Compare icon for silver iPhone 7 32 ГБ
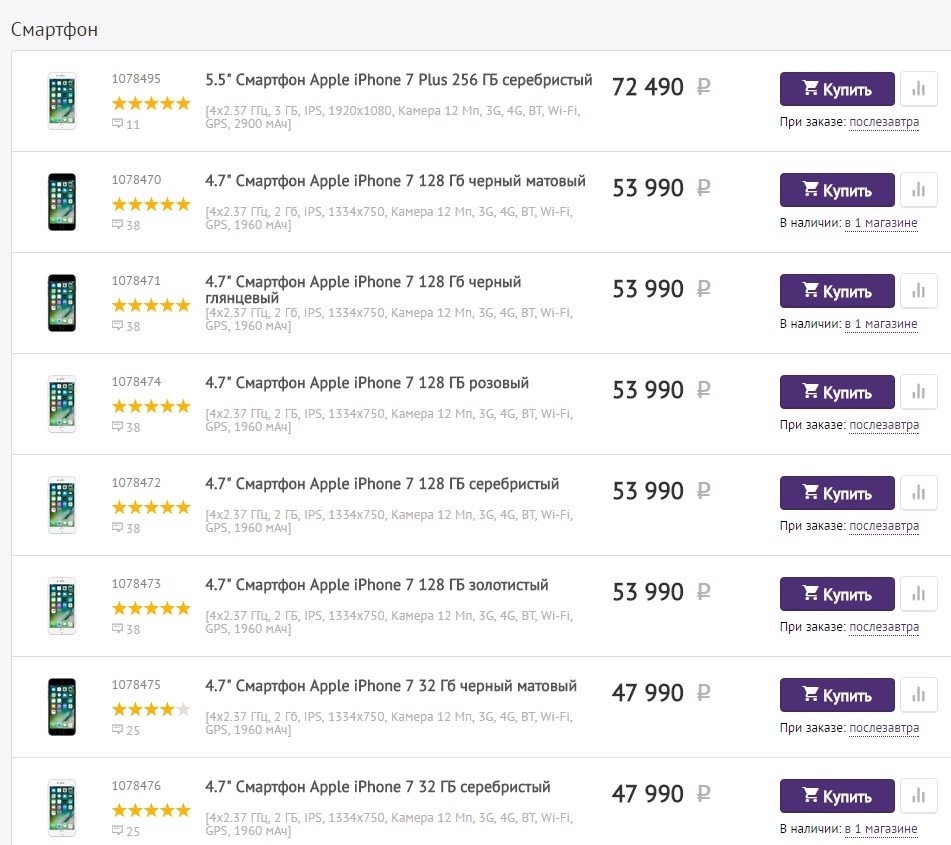 coord(918,796)
